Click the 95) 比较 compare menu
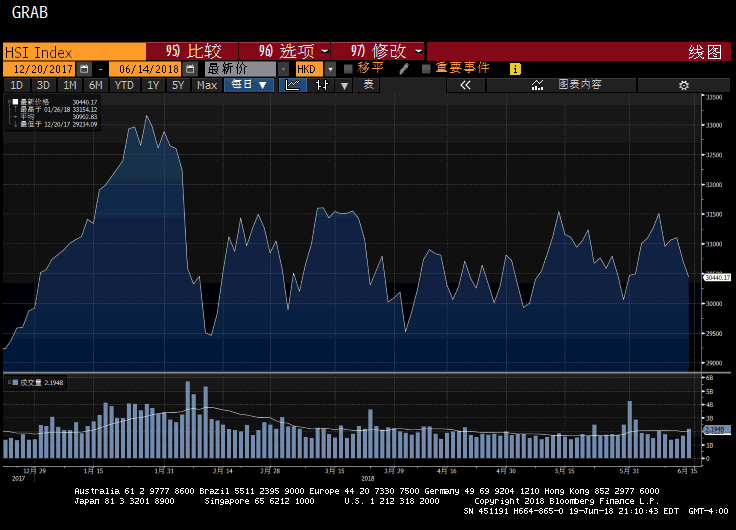 click(192, 51)
